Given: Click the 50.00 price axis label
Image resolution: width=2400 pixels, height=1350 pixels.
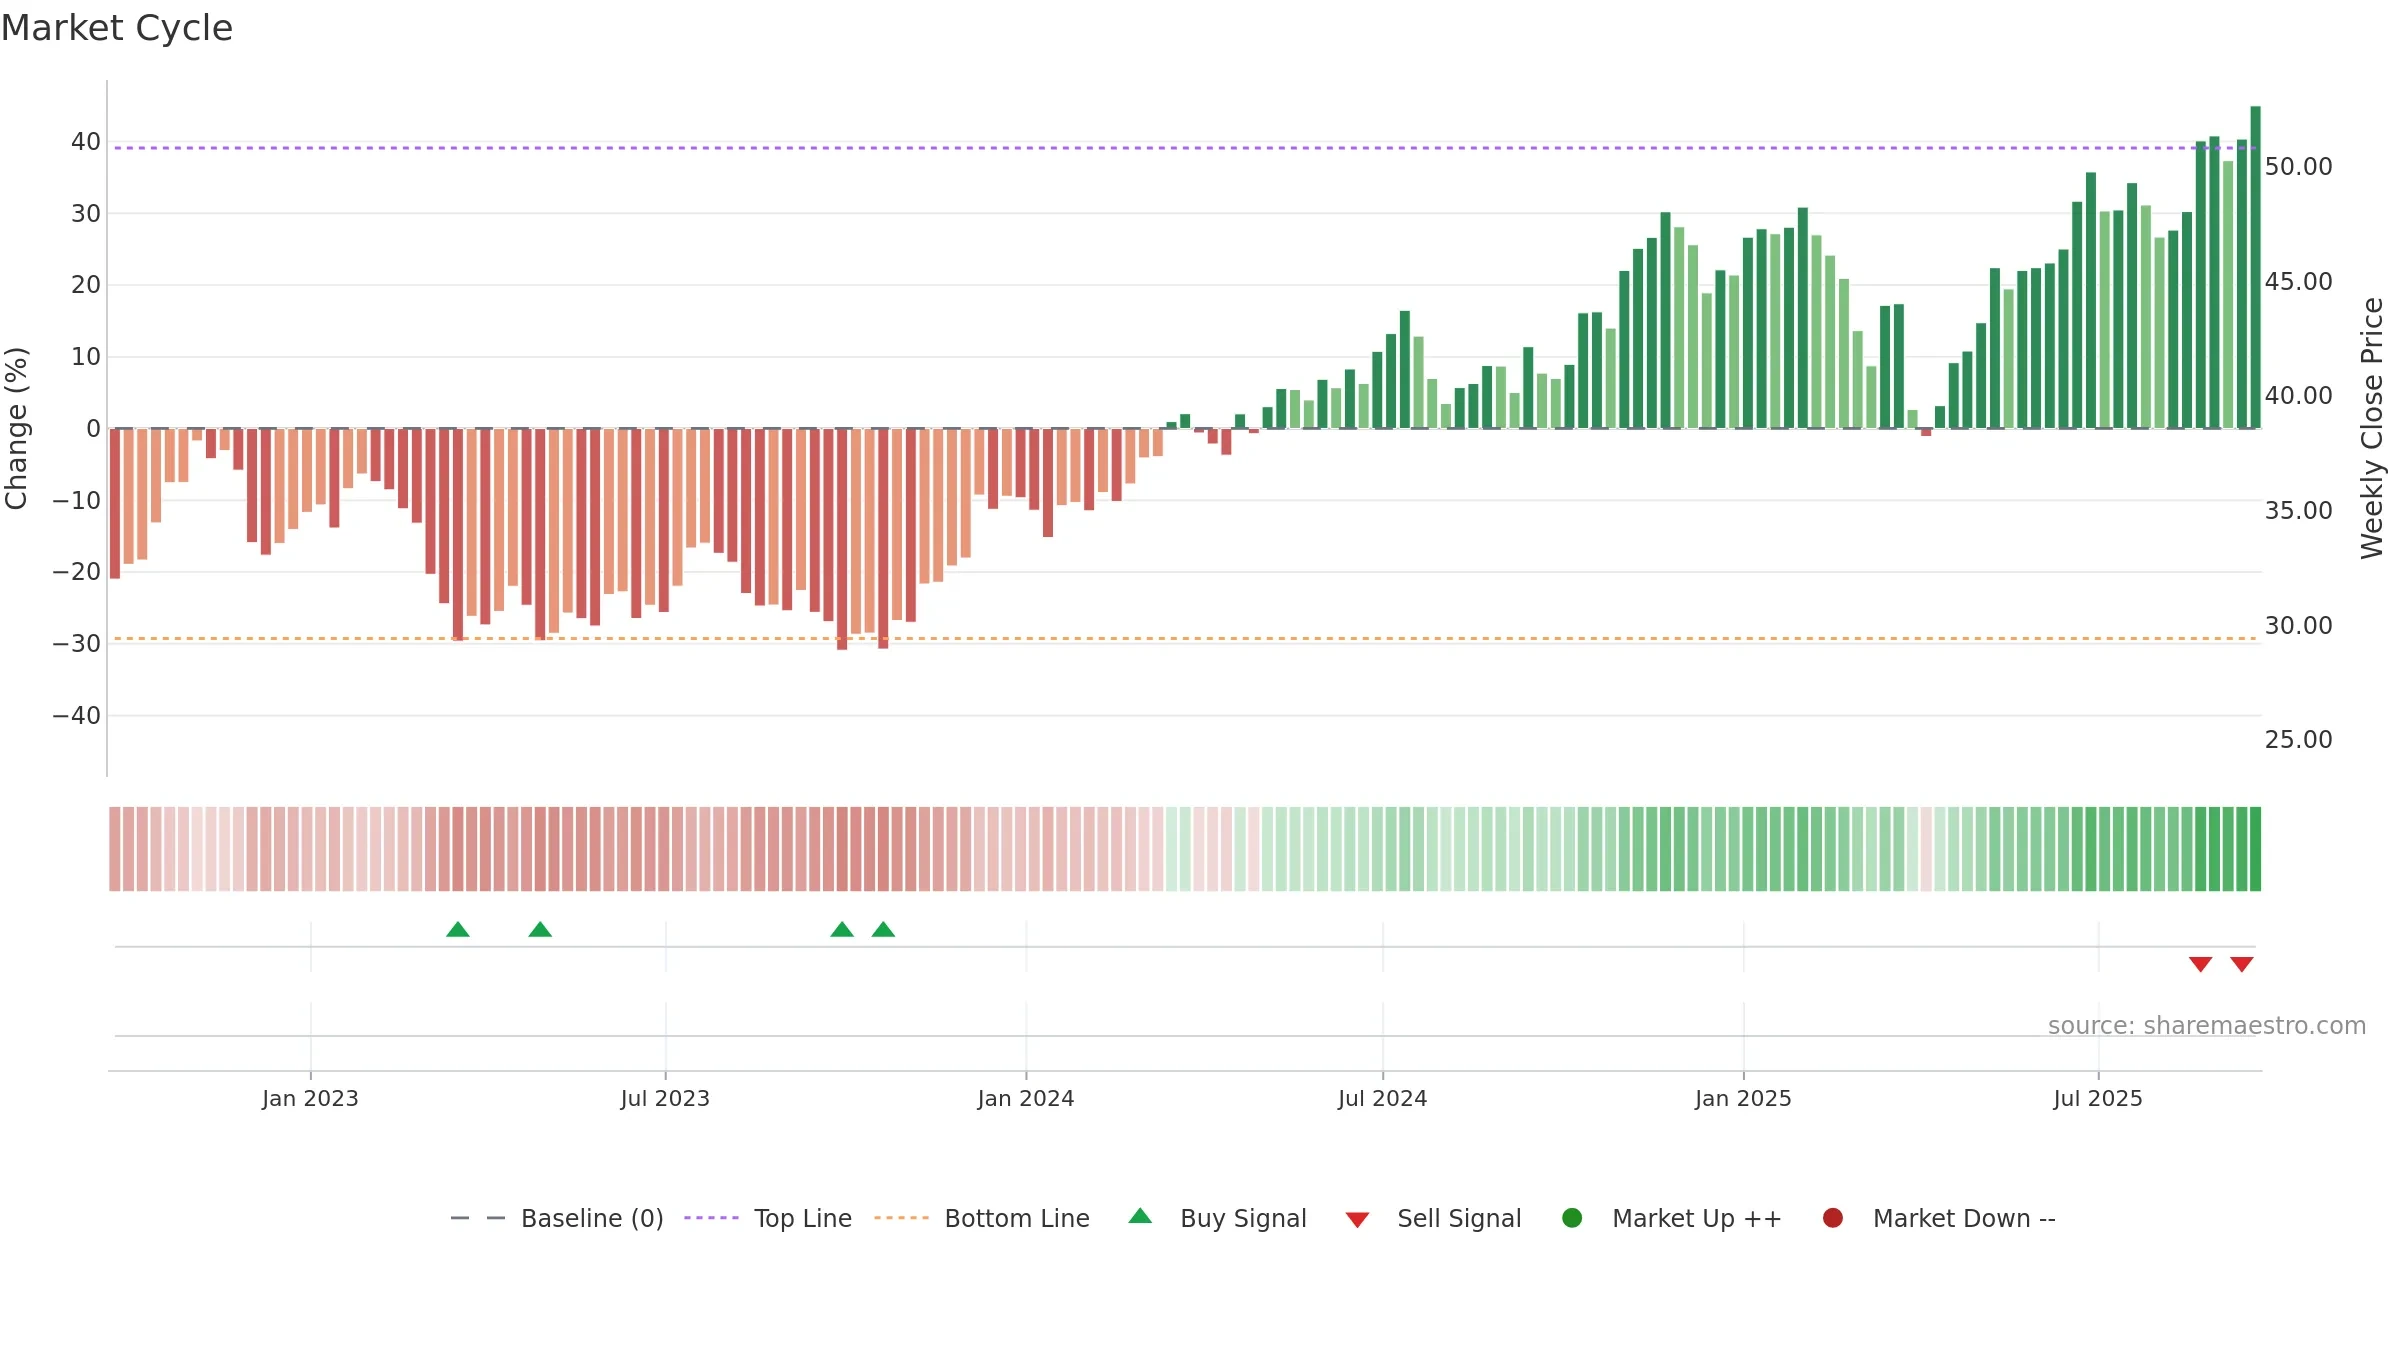Looking at the screenshot, I should pyautogui.click(x=2298, y=167).
